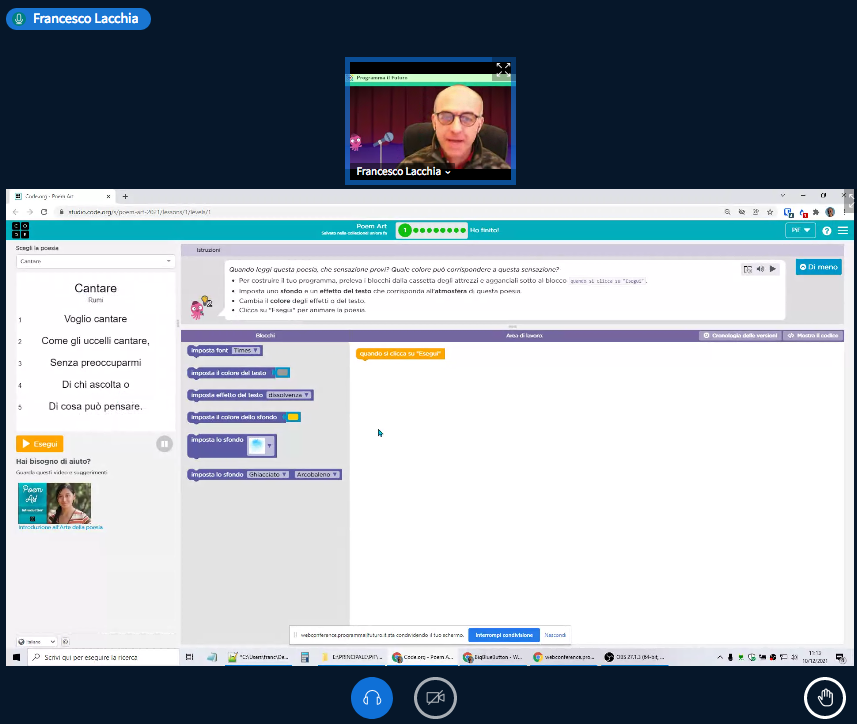This screenshot has width=857, height=724.
Task: Expand the webcam video to fullscreen
Action: (x=503, y=69)
